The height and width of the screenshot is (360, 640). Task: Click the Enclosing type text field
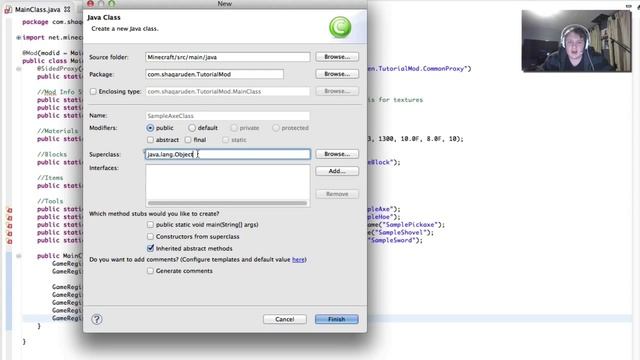tap(227, 91)
